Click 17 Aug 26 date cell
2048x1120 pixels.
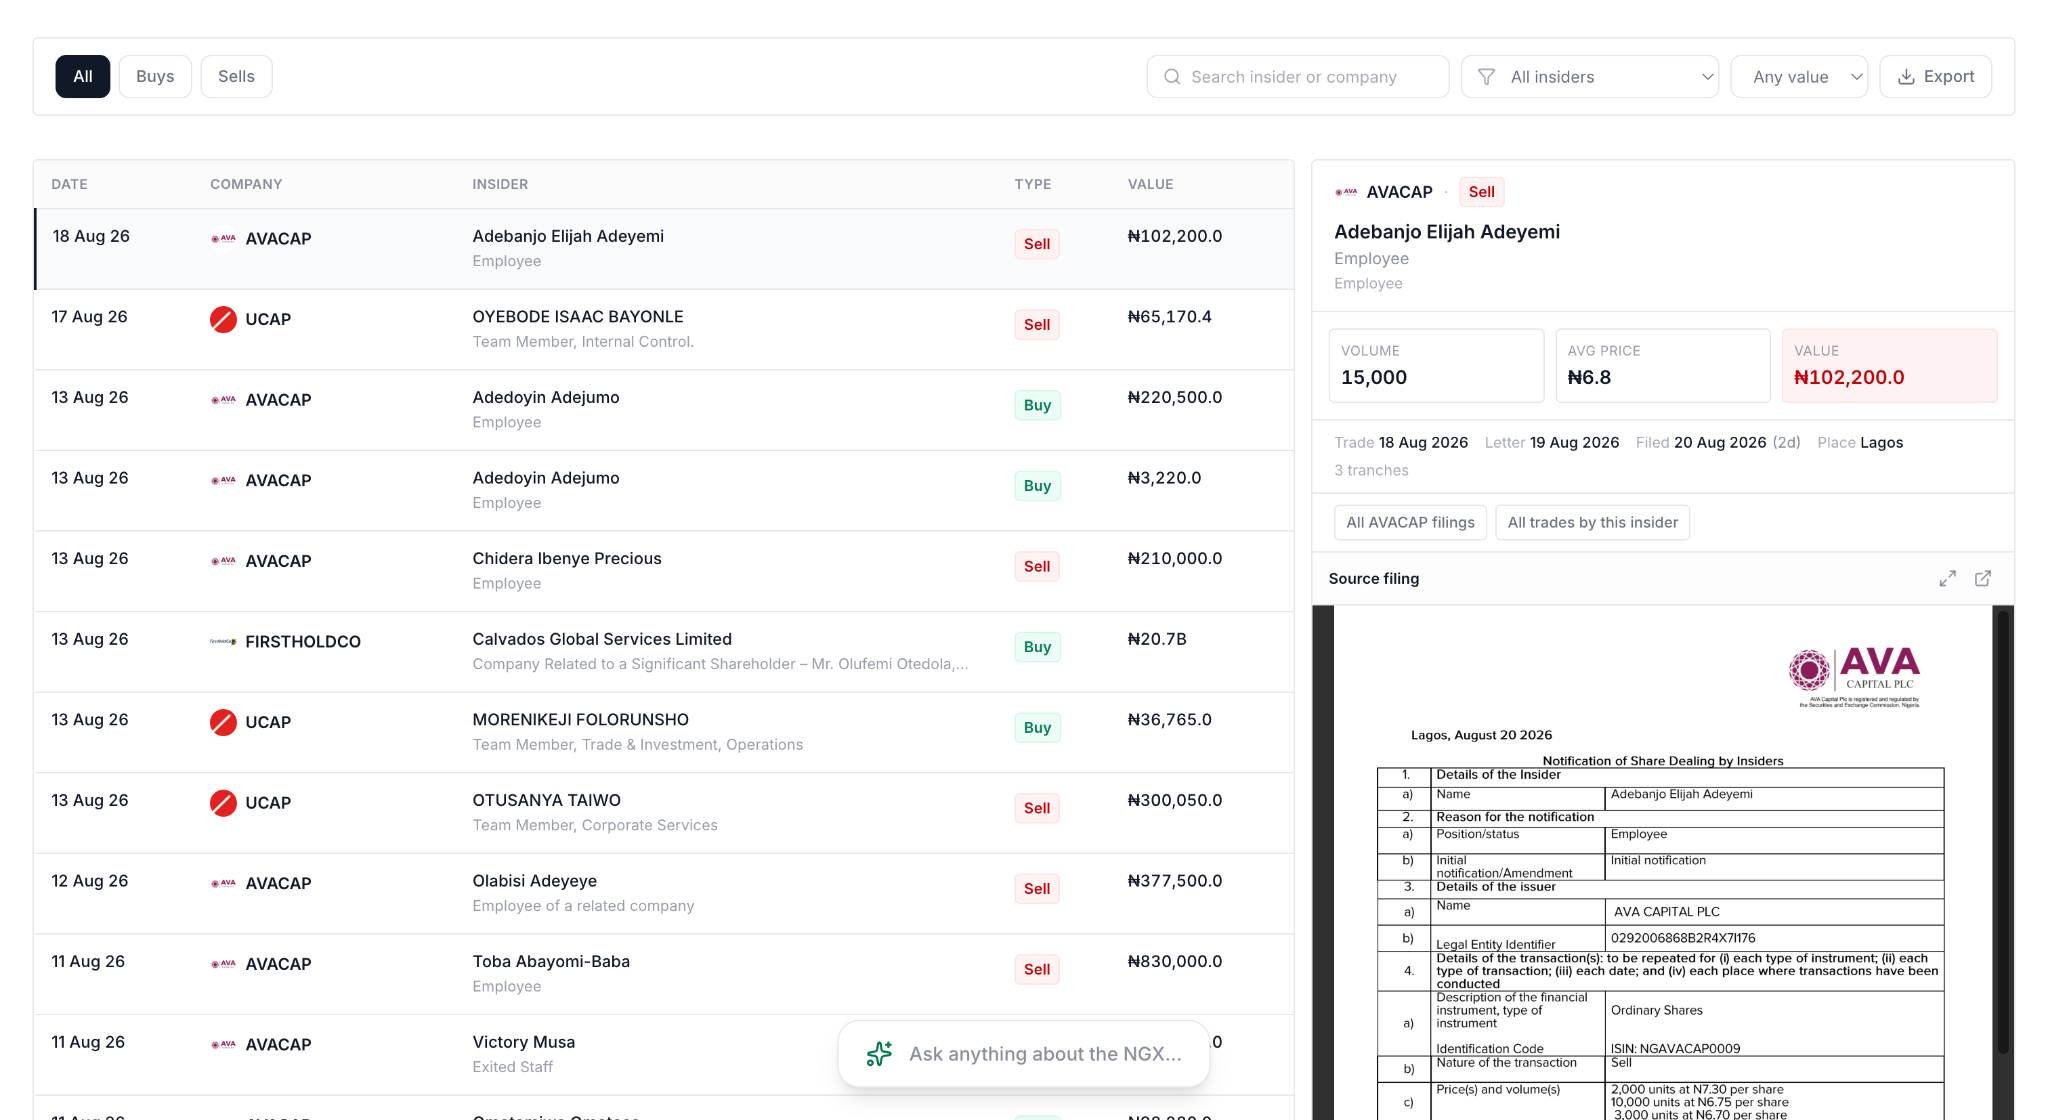[89, 317]
